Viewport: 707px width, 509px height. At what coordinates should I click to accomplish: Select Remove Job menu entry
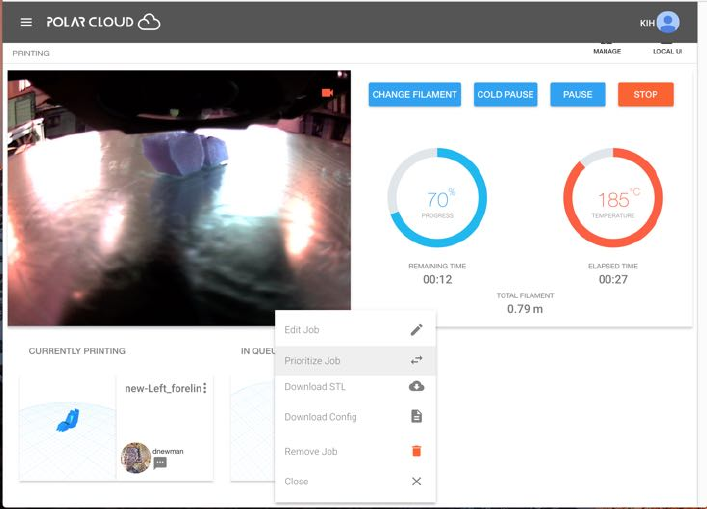(x=355, y=451)
